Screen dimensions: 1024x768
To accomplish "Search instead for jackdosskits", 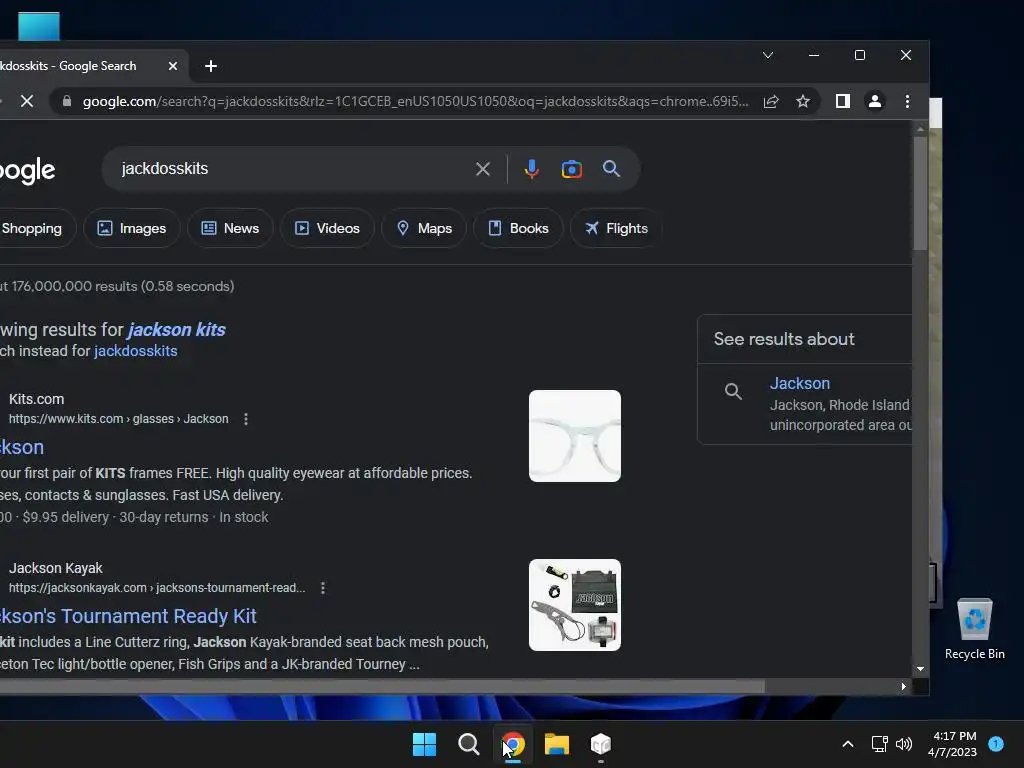I will tap(135, 351).
